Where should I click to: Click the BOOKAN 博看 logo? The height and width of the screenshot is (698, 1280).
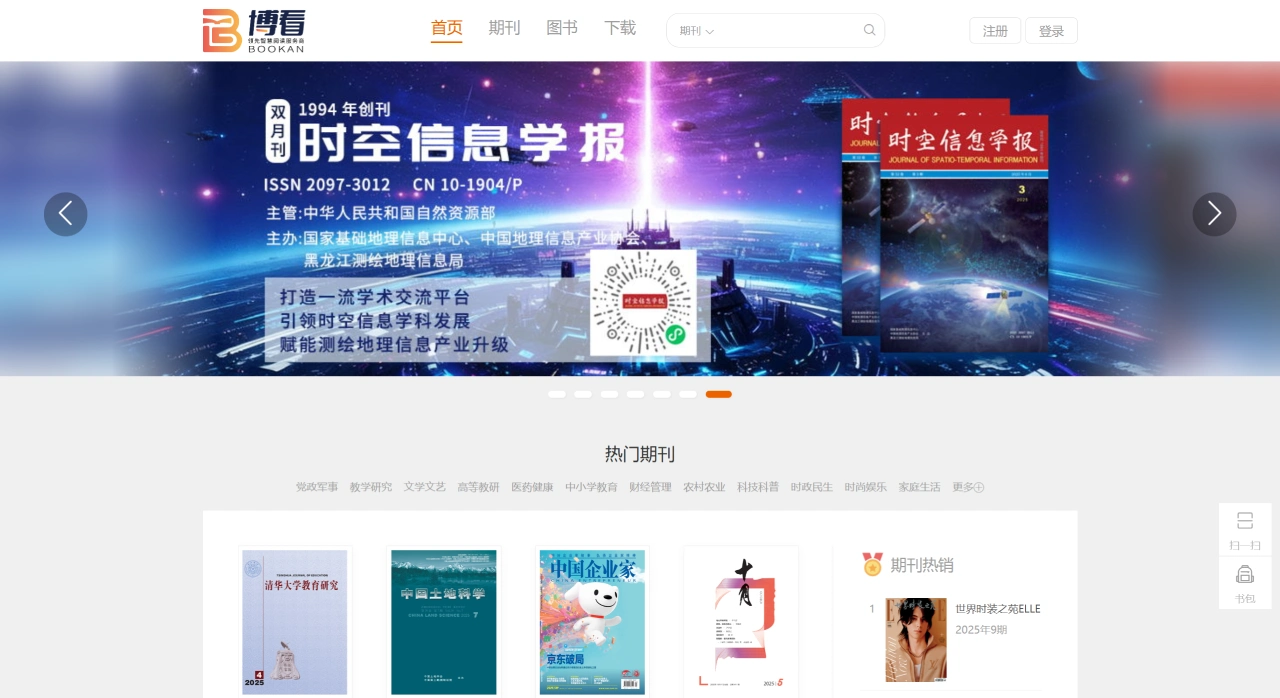[x=254, y=30]
